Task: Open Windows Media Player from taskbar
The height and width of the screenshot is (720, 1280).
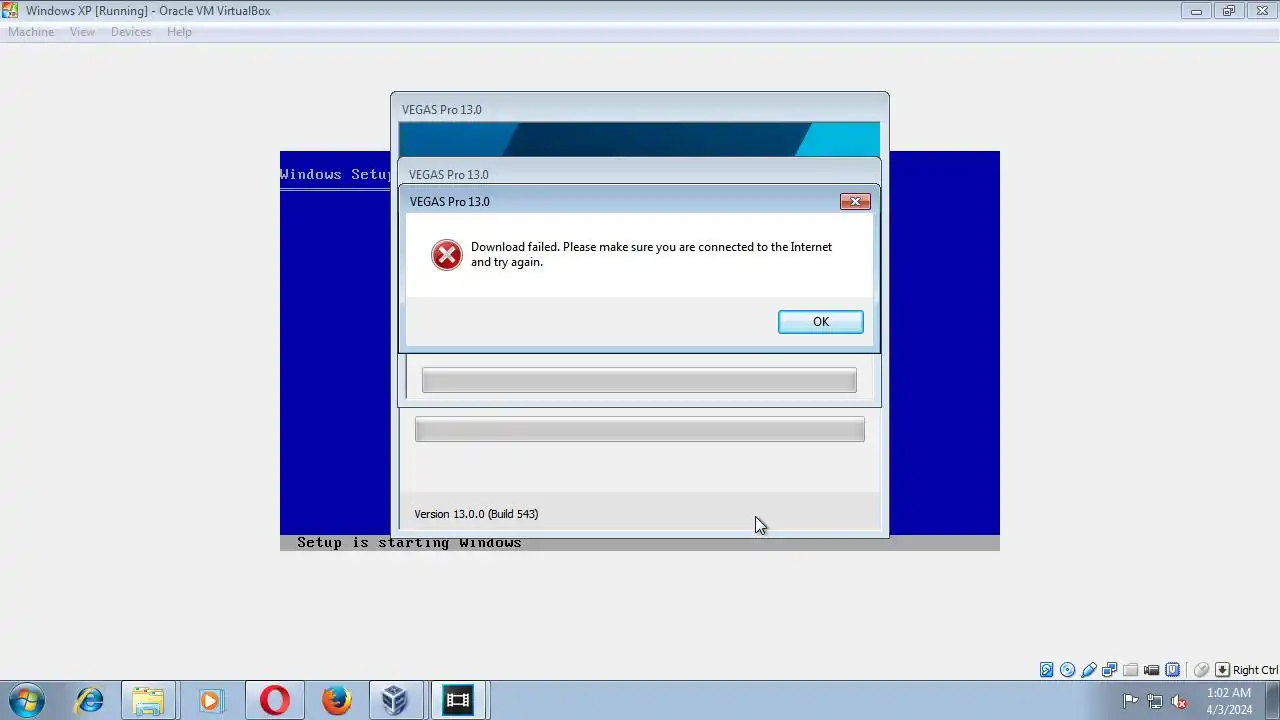Action: click(x=211, y=700)
